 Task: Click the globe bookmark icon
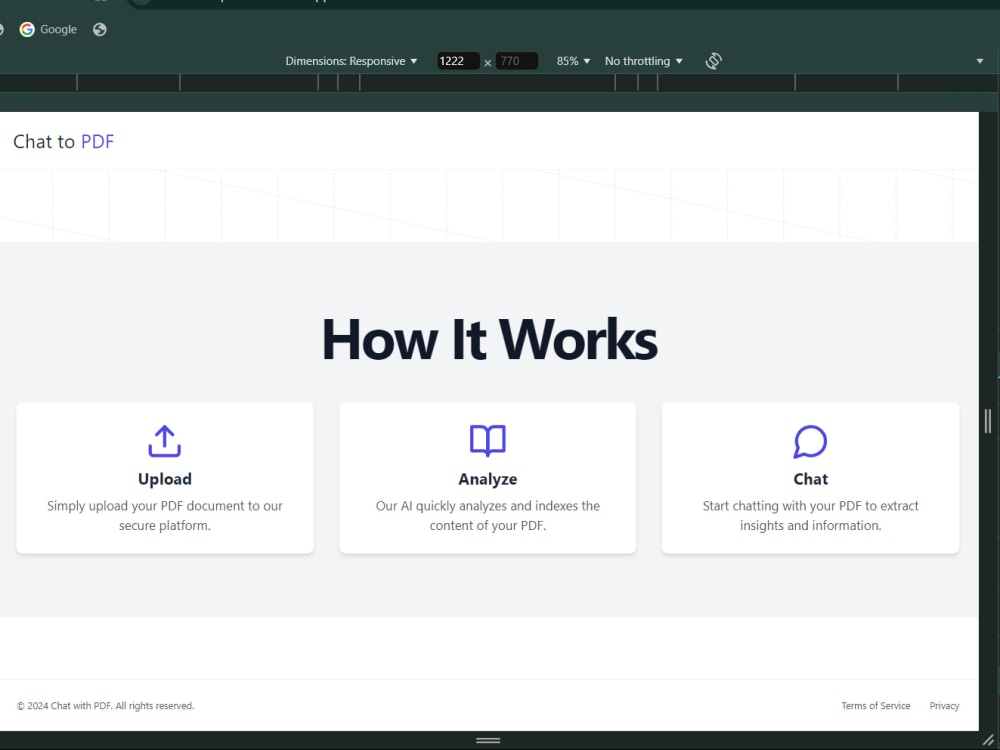pos(99,29)
